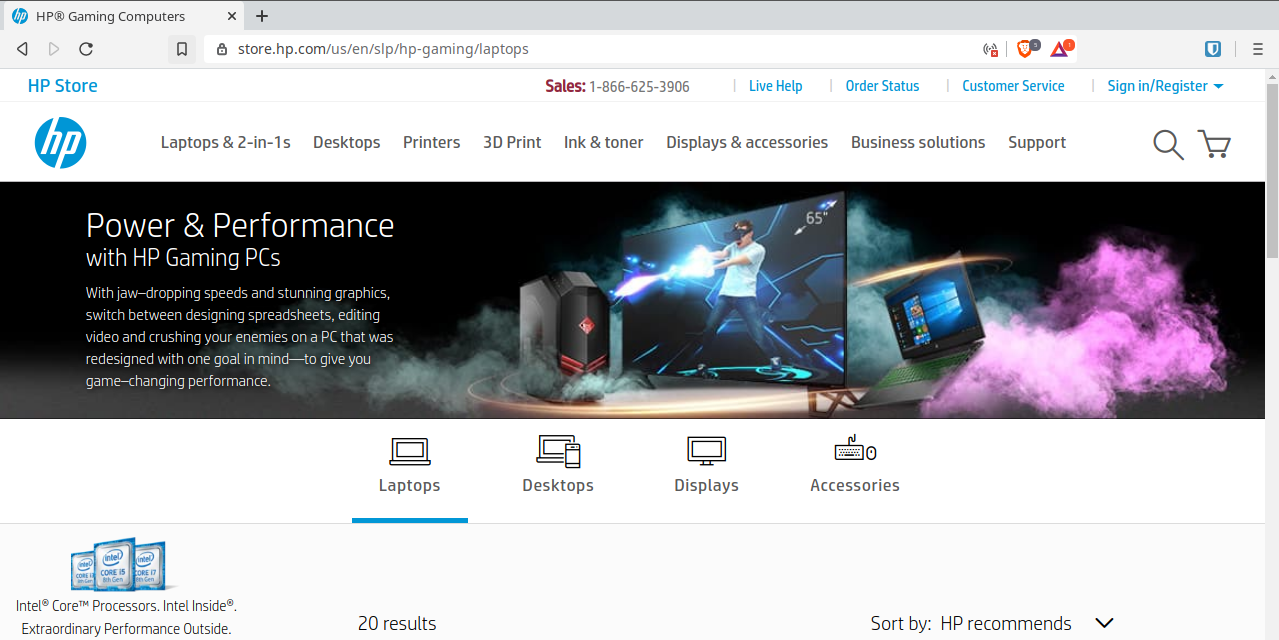This screenshot has height=640, width=1279.
Task: Open Displays & accessories menu
Action: (747, 142)
